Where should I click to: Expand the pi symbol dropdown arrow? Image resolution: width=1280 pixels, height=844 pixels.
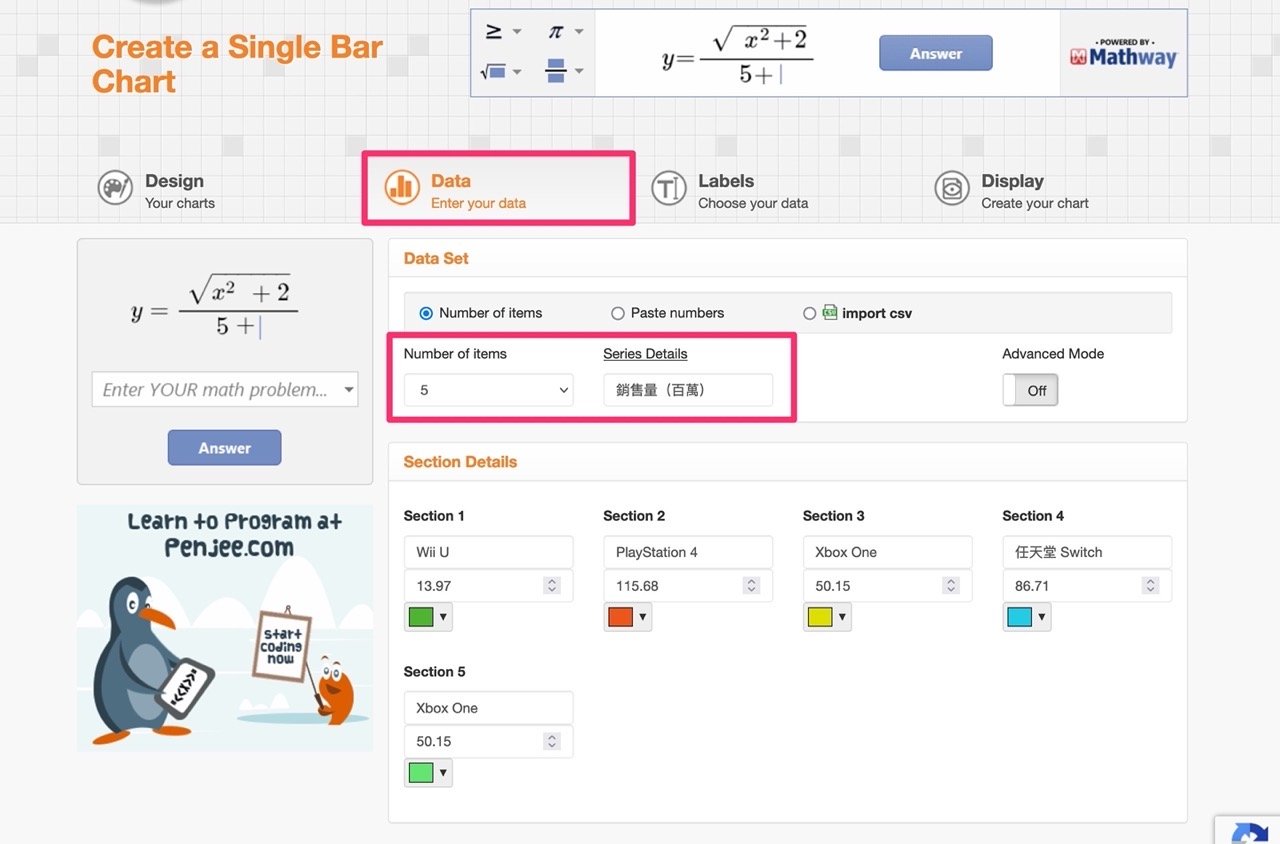(x=579, y=32)
